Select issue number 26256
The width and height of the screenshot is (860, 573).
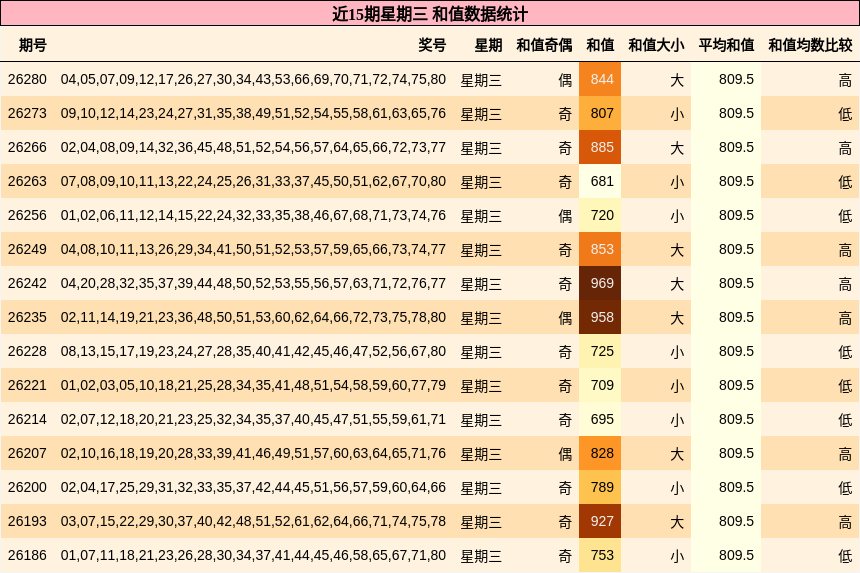tap(27, 215)
